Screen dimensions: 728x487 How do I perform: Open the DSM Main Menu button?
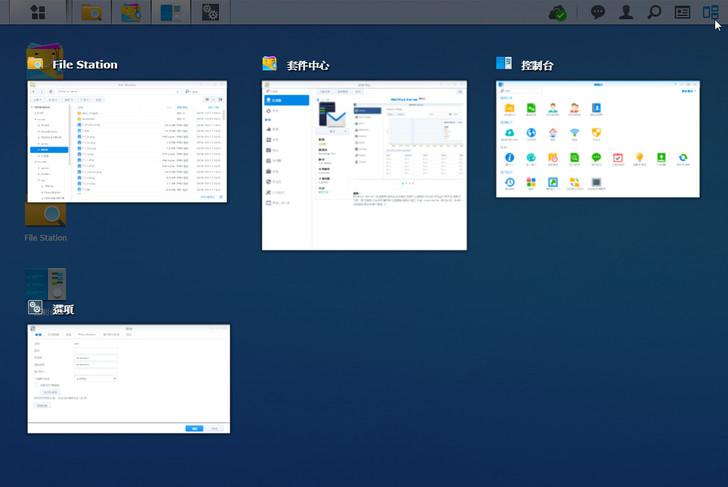(x=37, y=12)
